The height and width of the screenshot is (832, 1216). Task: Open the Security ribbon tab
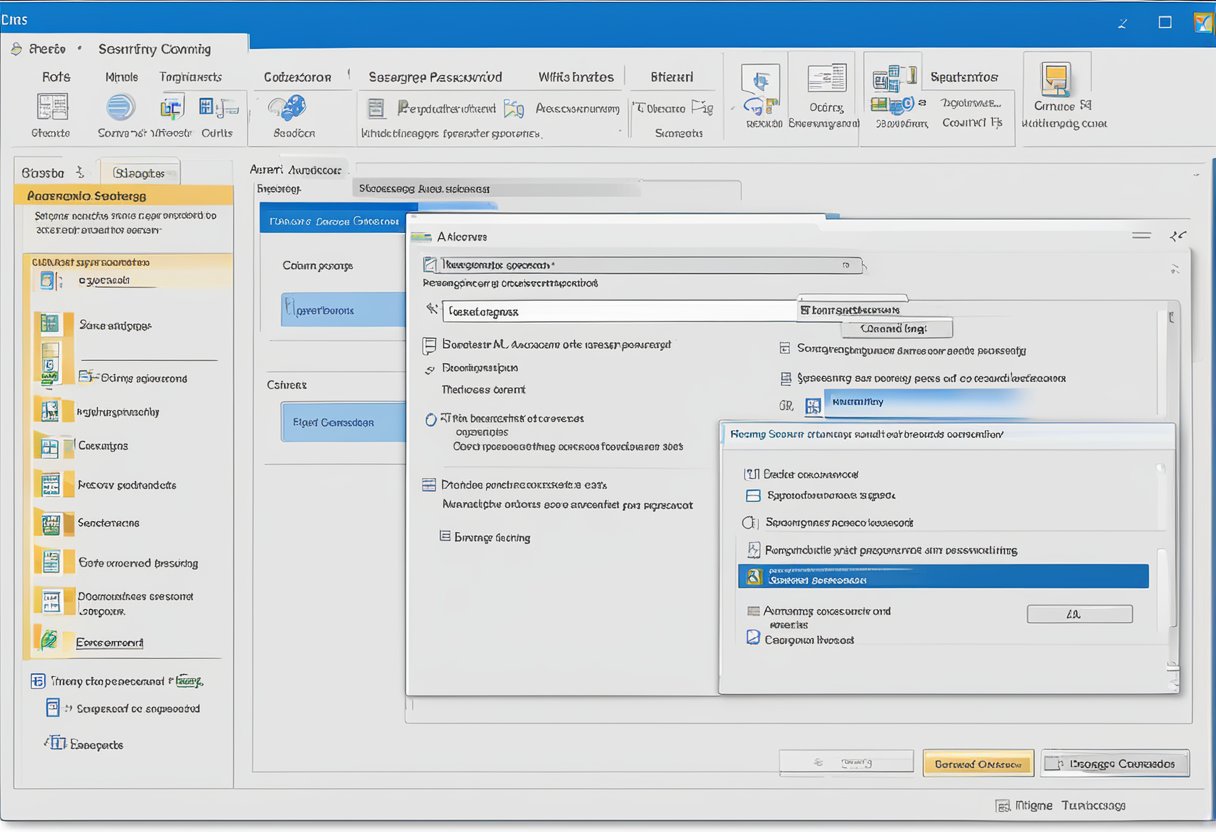coord(155,48)
